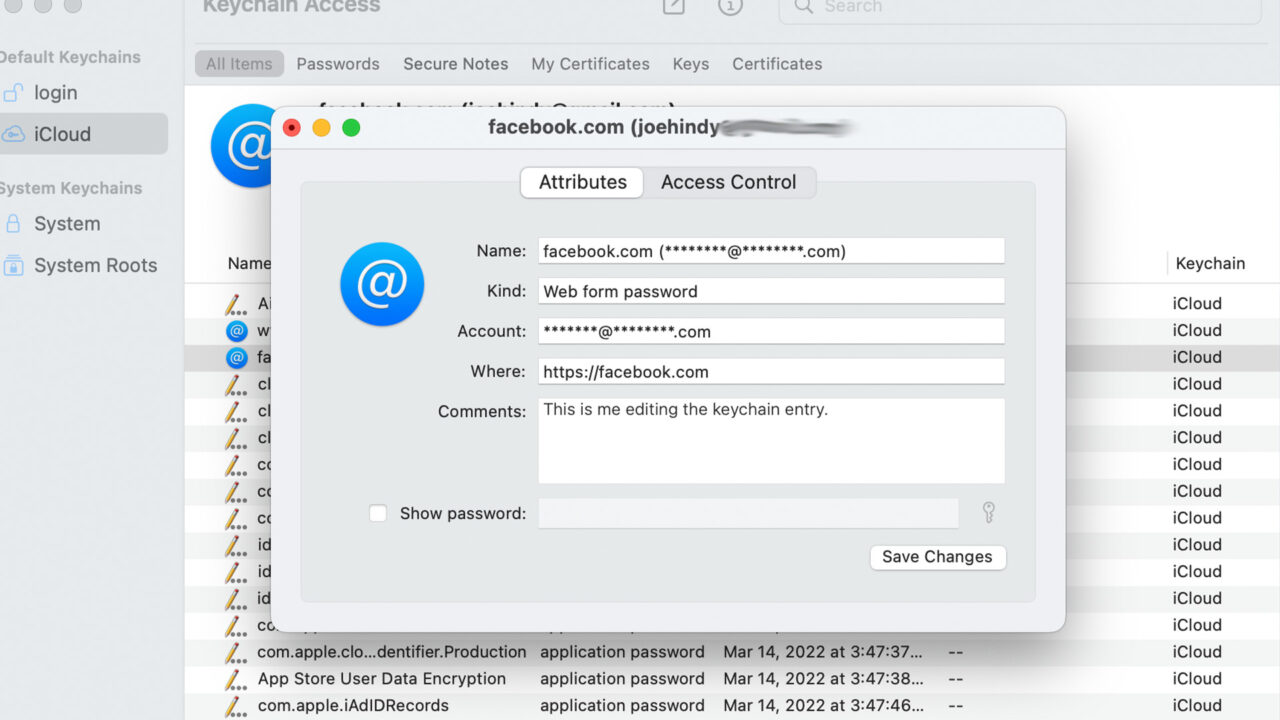Click the new keychain item compose icon
The width and height of the screenshot is (1280, 720).
[674, 7]
